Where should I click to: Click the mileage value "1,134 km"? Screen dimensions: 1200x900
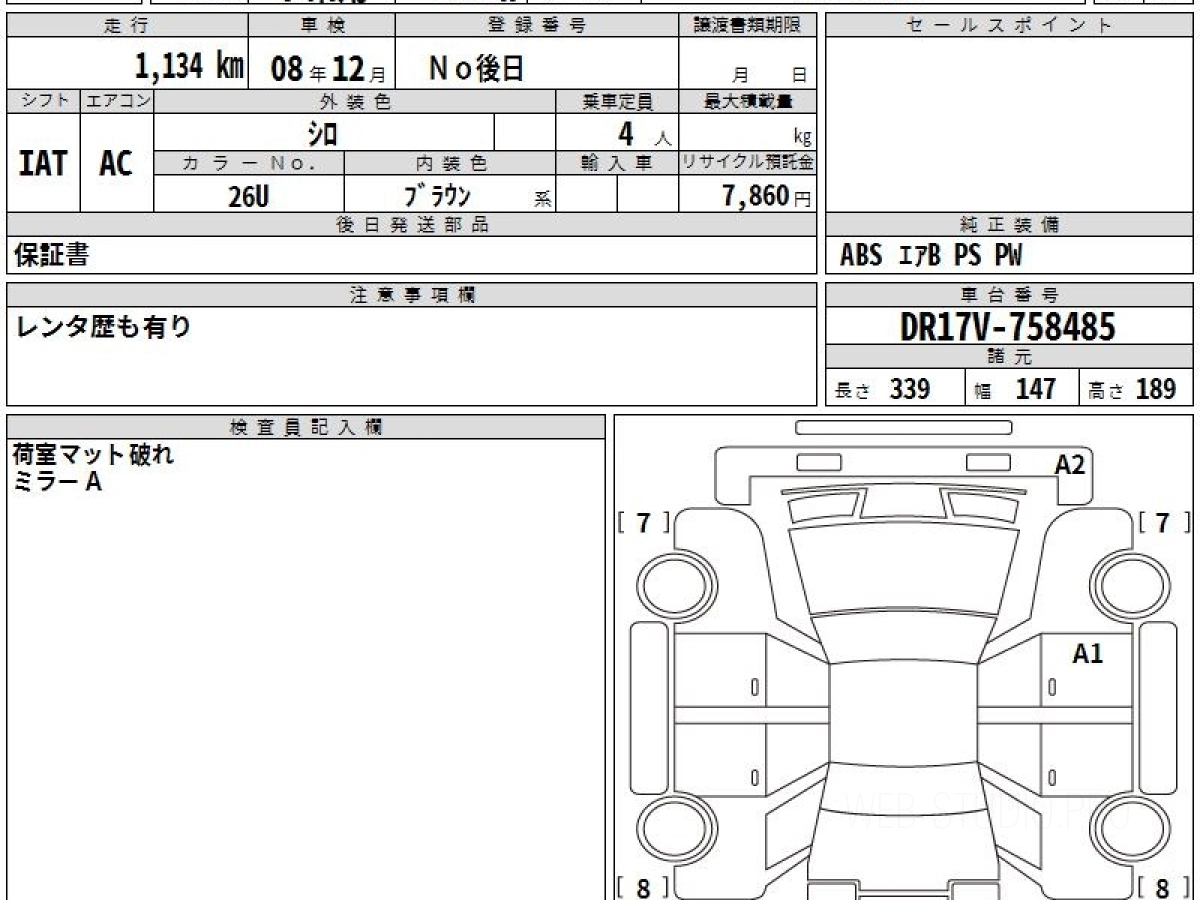point(190,66)
